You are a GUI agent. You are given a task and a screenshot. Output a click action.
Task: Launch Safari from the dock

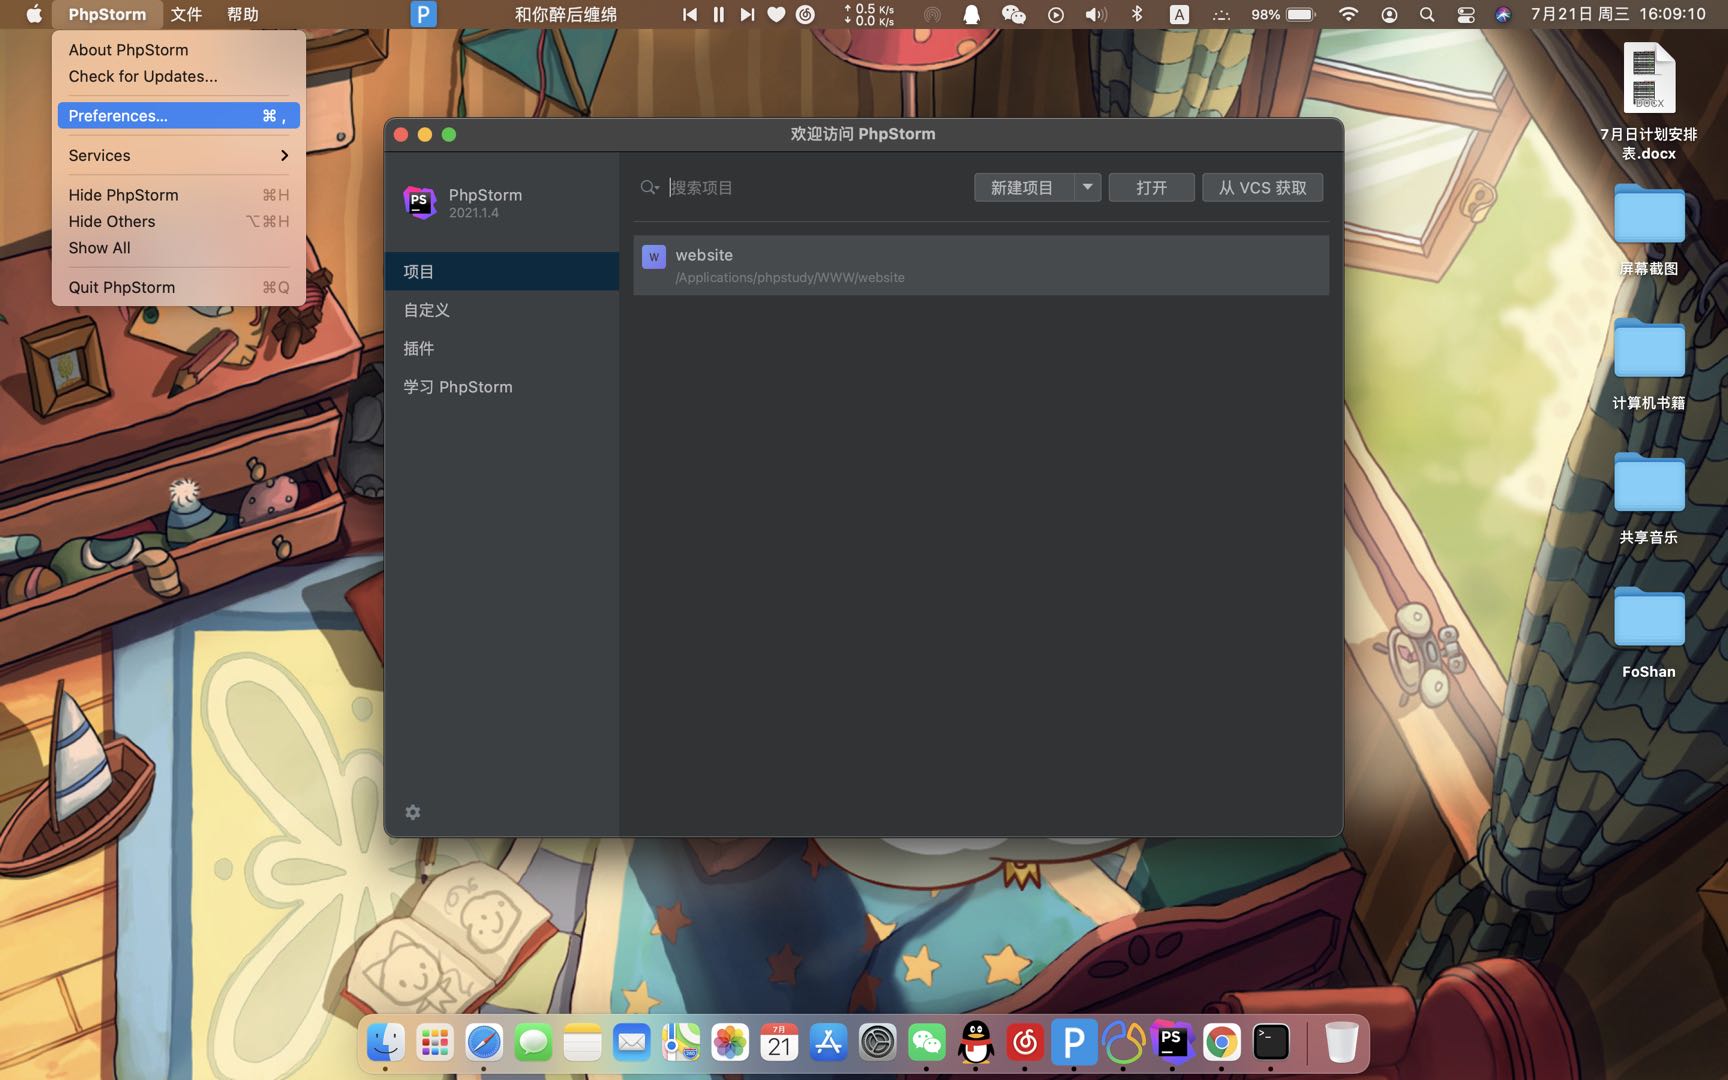click(483, 1043)
